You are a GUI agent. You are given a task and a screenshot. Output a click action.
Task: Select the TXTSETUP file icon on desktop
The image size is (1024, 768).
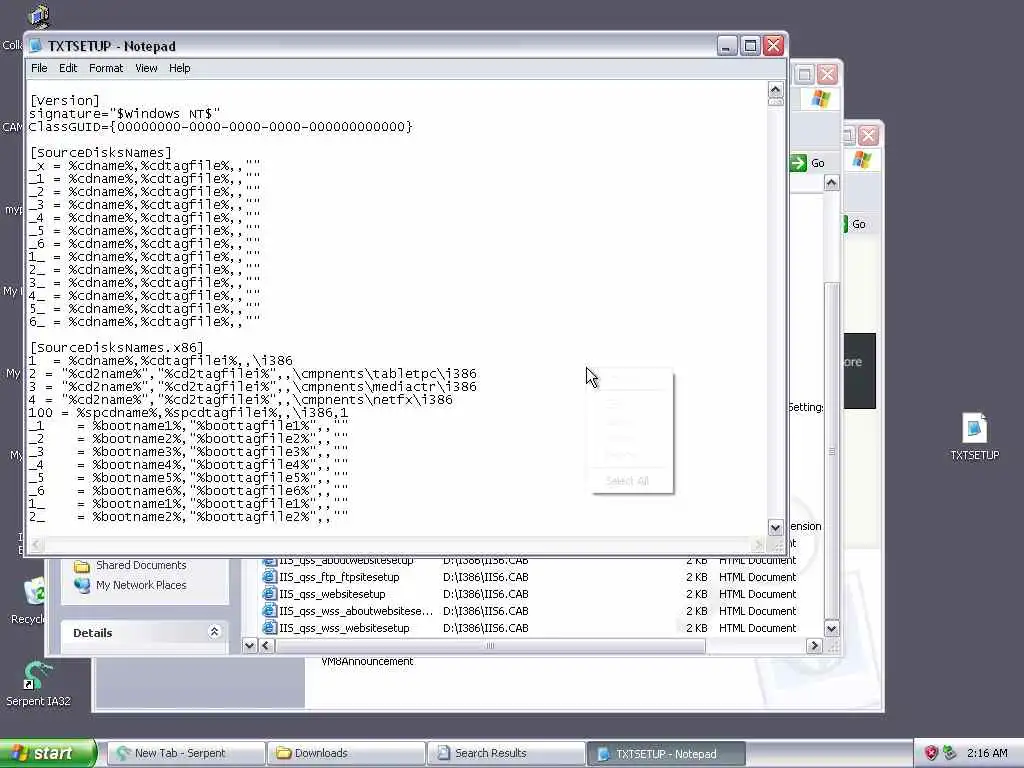pyautogui.click(x=974, y=428)
